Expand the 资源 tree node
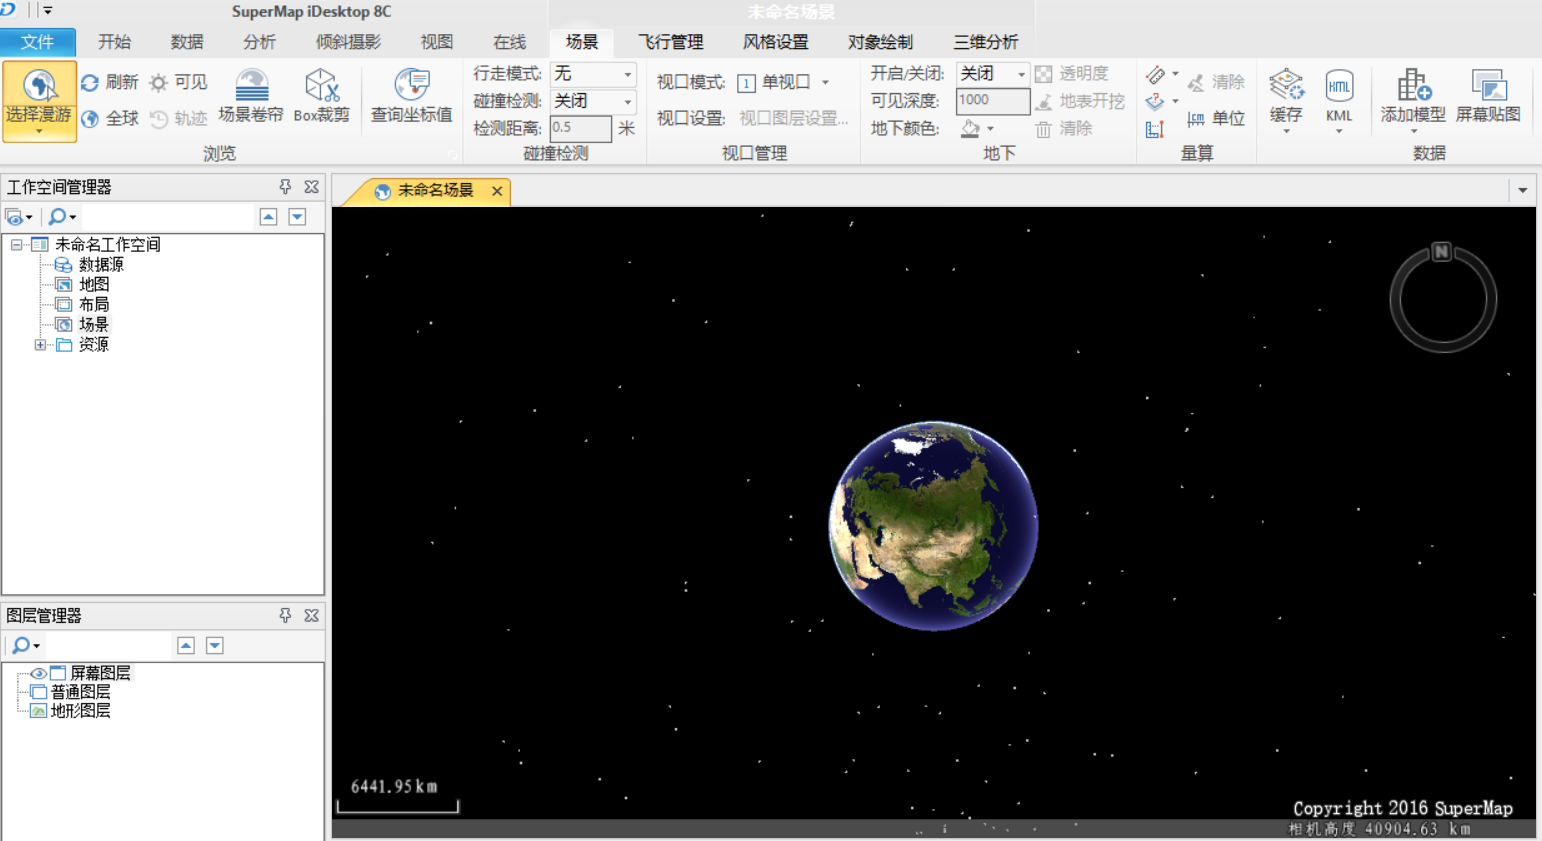 point(40,345)
